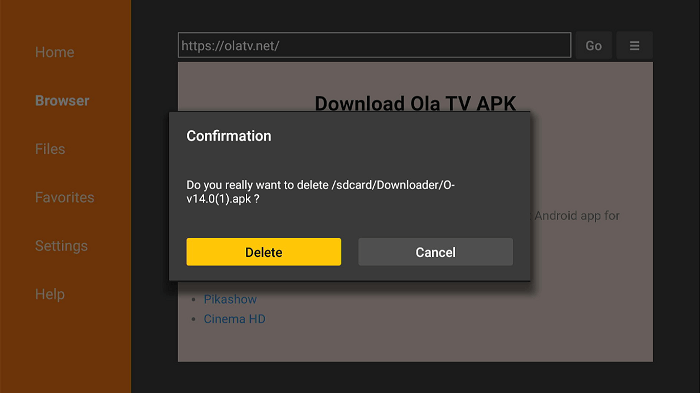This screenshot has width=700, height=393.
Task: Confirm with the yellow Delete button
Action: [x=263, y=252]
